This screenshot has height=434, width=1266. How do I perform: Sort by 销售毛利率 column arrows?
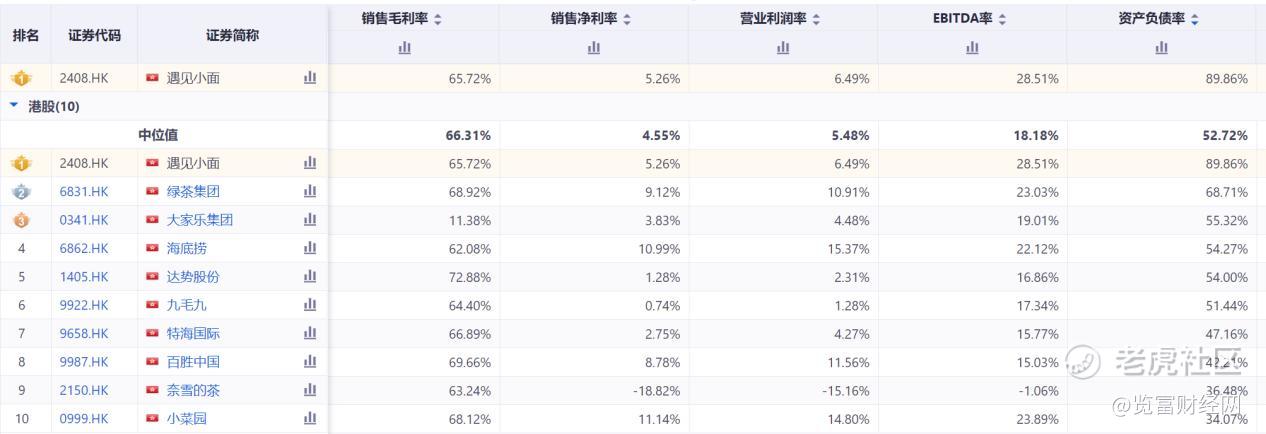[438, 19]
